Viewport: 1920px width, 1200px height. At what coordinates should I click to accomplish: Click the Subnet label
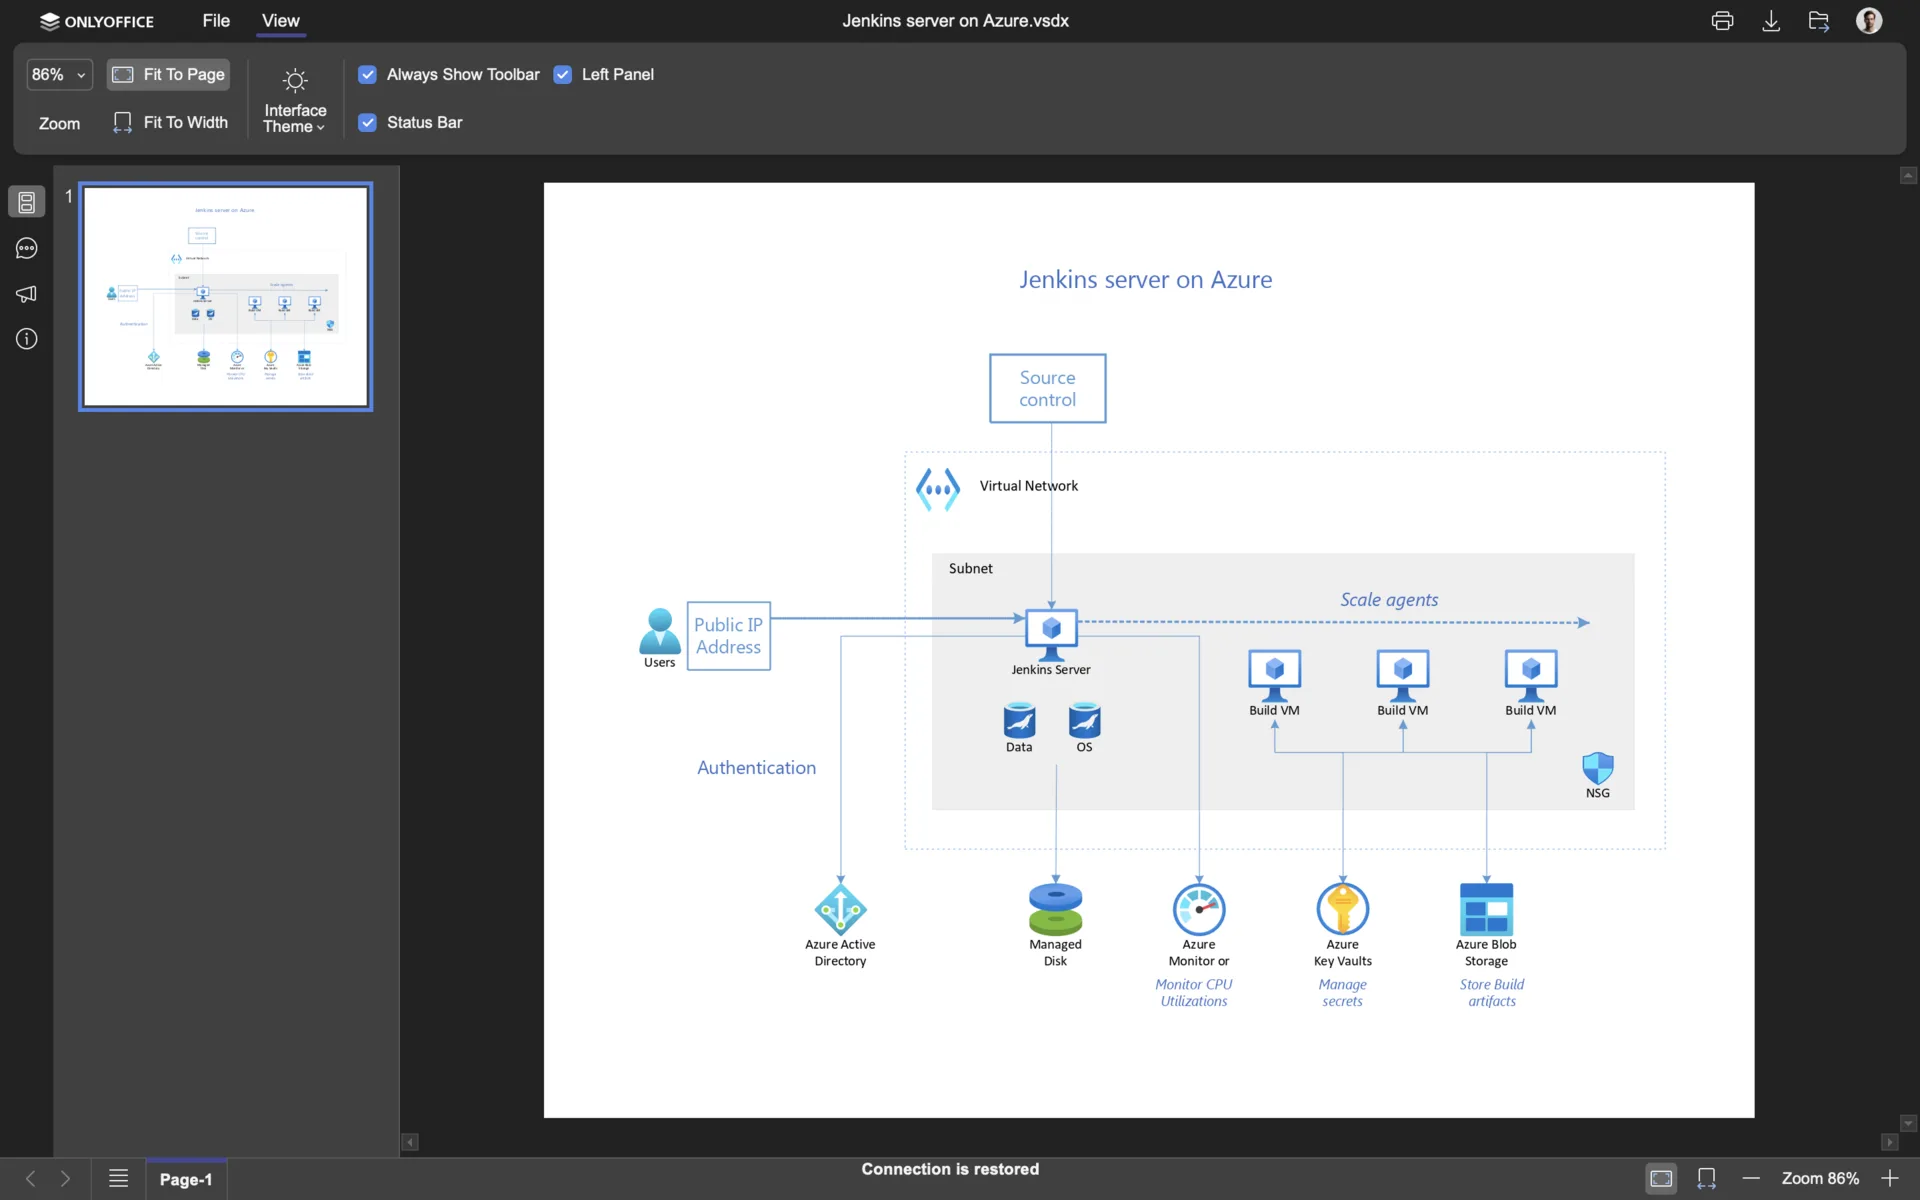pyautogui.click(x=970, y=568)
